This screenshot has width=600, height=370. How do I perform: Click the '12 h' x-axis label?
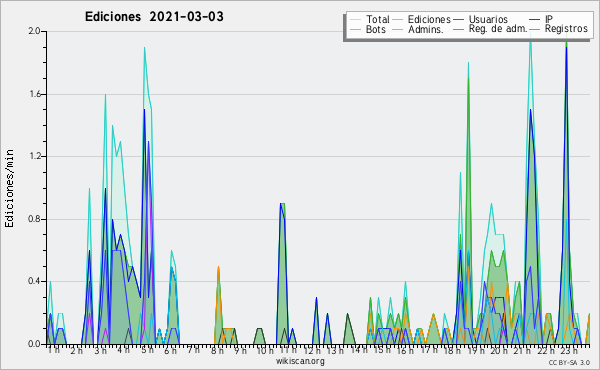tap(312, 350)
